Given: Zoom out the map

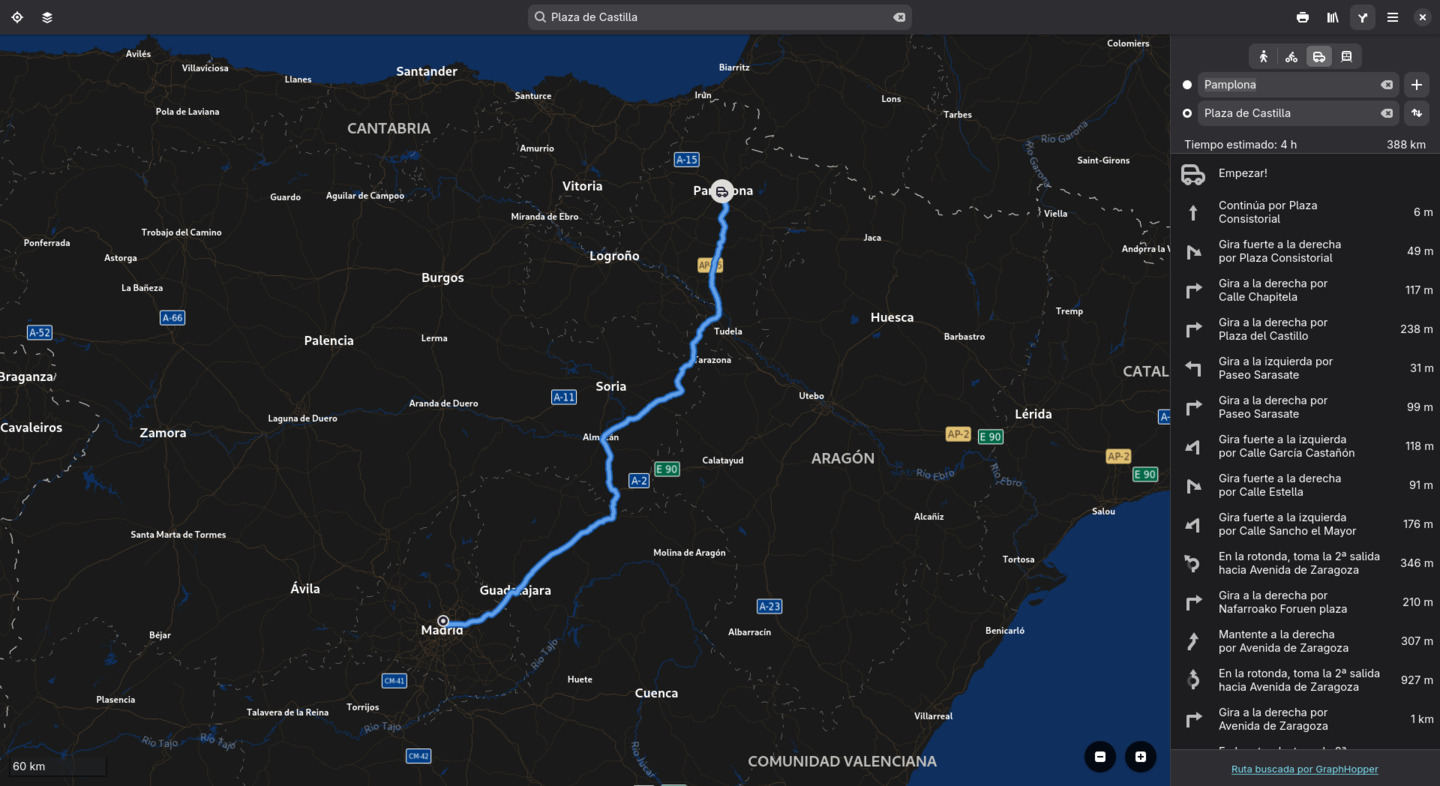Looking at the screenshot, I should (x=1100, y=757).
